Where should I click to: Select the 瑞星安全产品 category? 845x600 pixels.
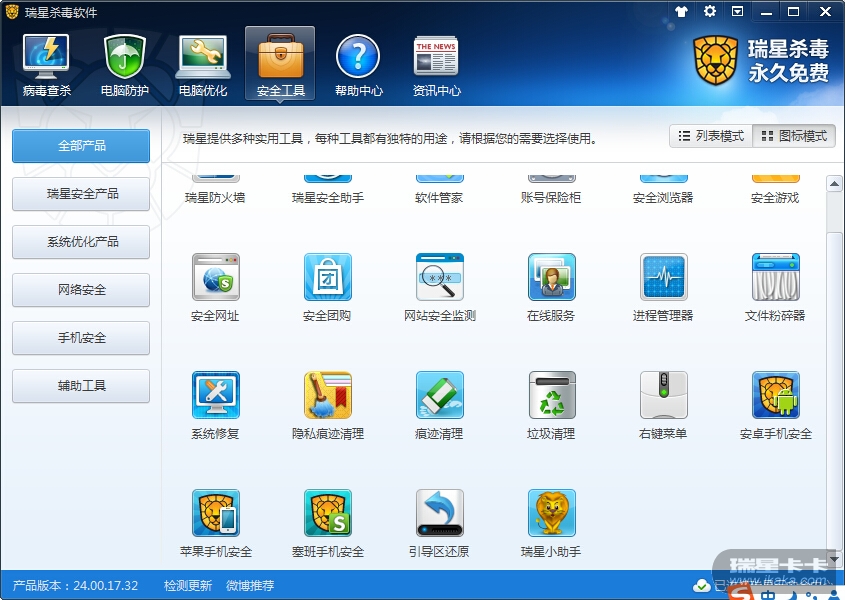(x=81, y=194)
